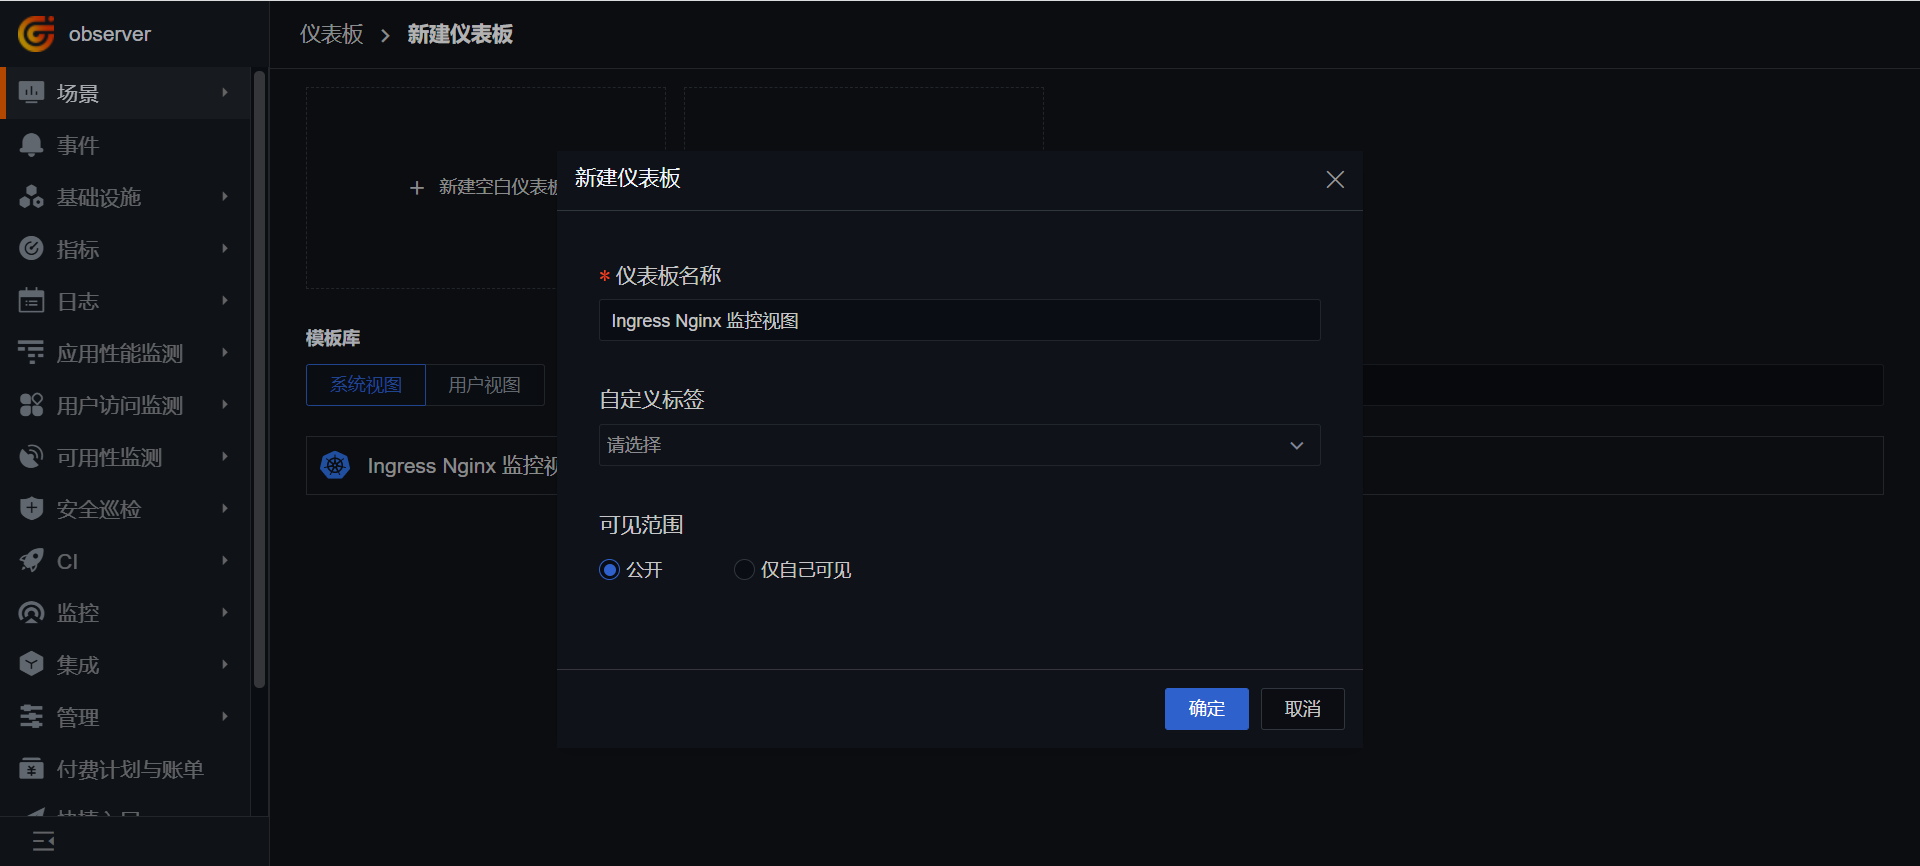Click the 安全巡检 shield icon

[x=32, y=509]
